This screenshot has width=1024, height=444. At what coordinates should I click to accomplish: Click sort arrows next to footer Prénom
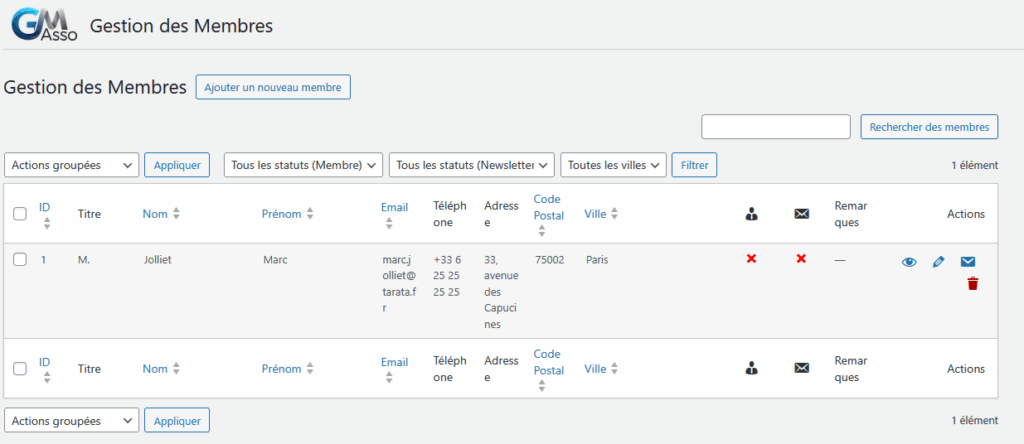tap(310, 368)
